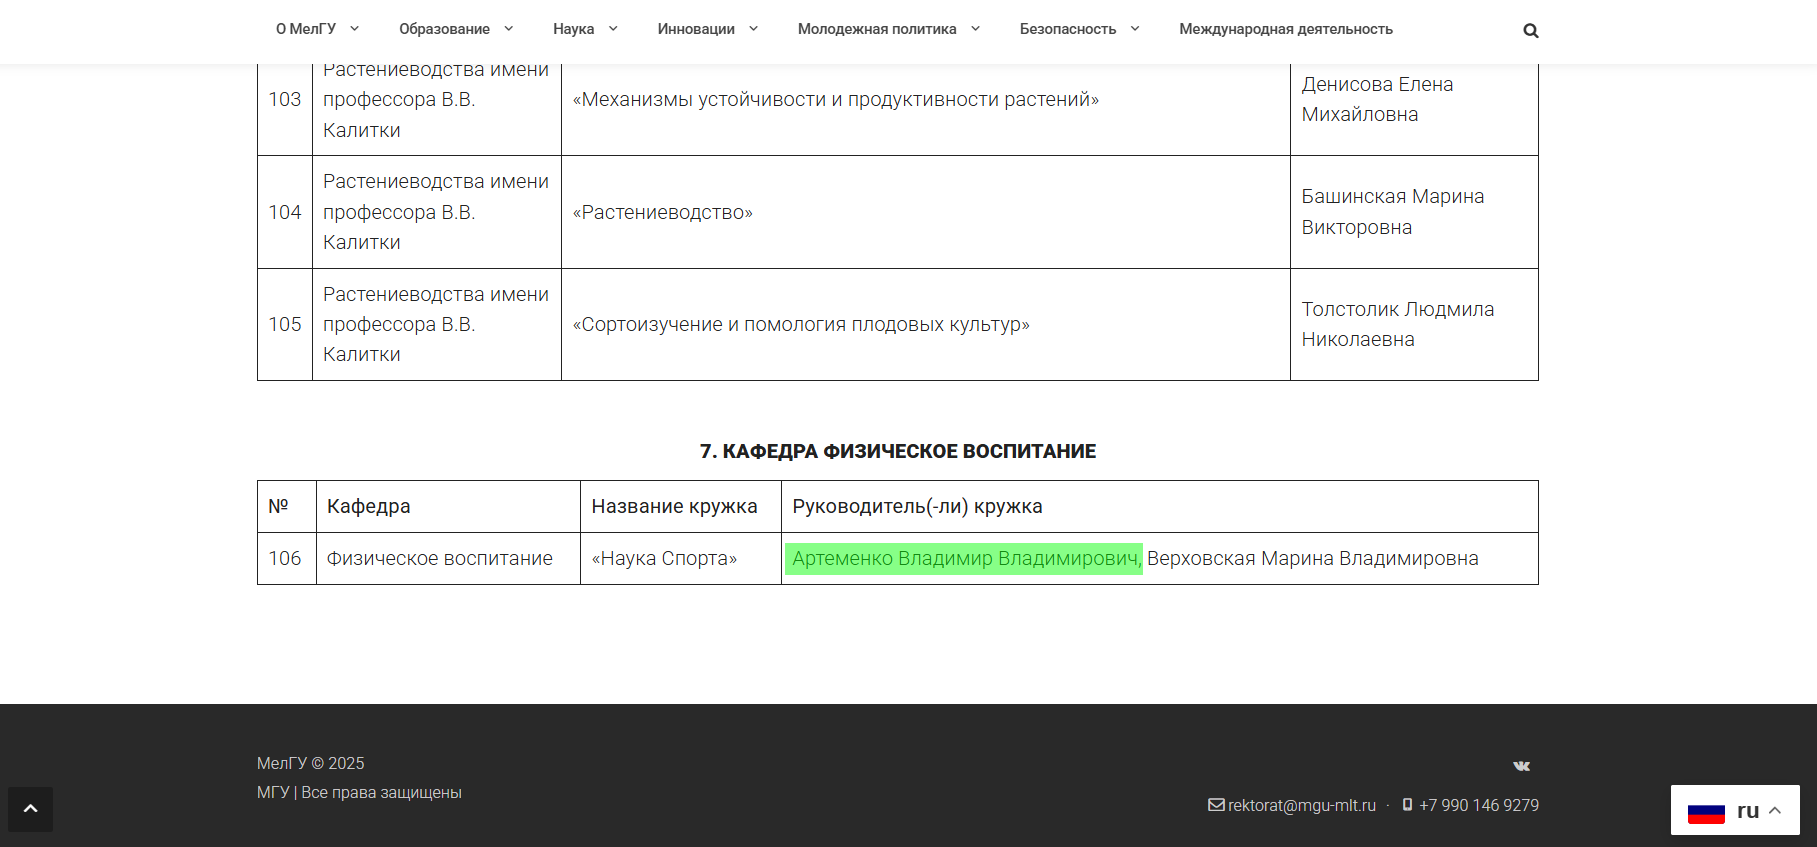Click row number 103
The width and height of the screenshot is (1817, 847).
coord(285,100)
